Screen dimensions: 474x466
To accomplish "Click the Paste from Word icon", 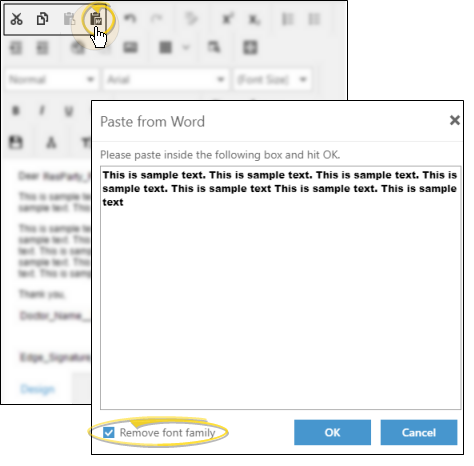I will pos(96,19).
